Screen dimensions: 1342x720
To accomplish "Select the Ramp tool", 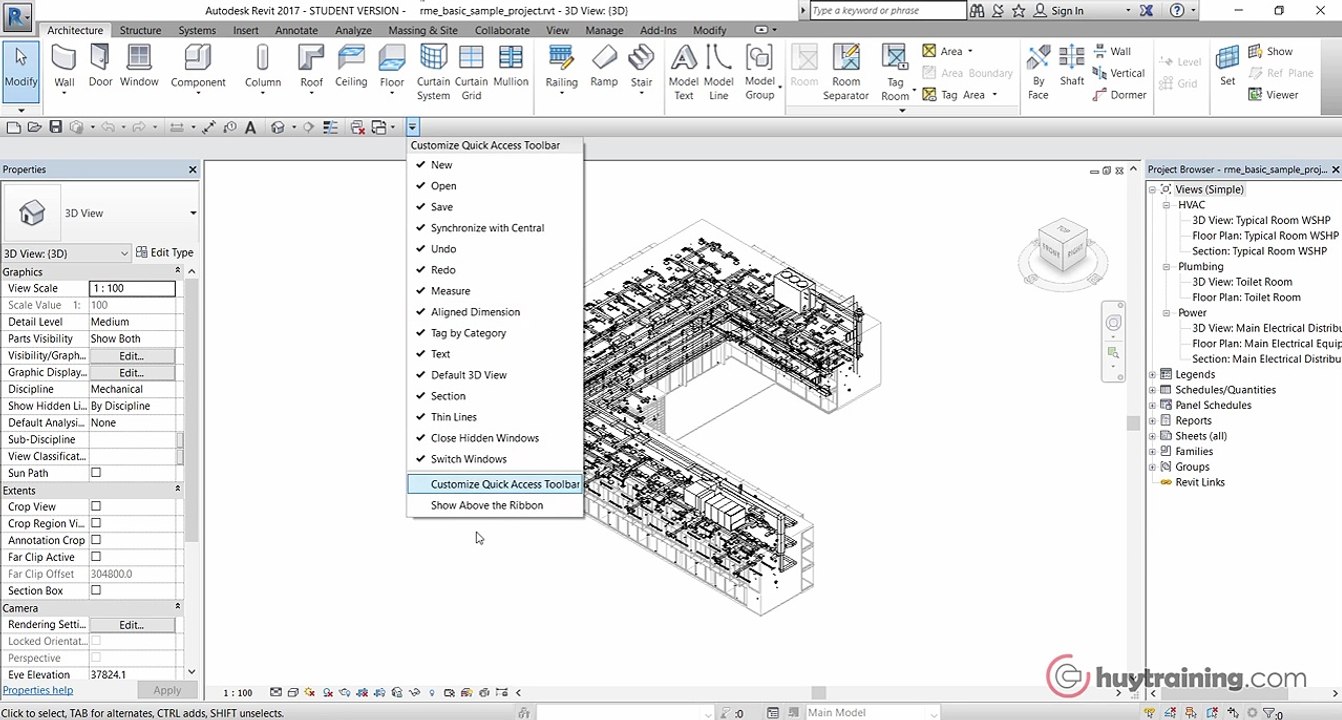I will pos(604,66).
